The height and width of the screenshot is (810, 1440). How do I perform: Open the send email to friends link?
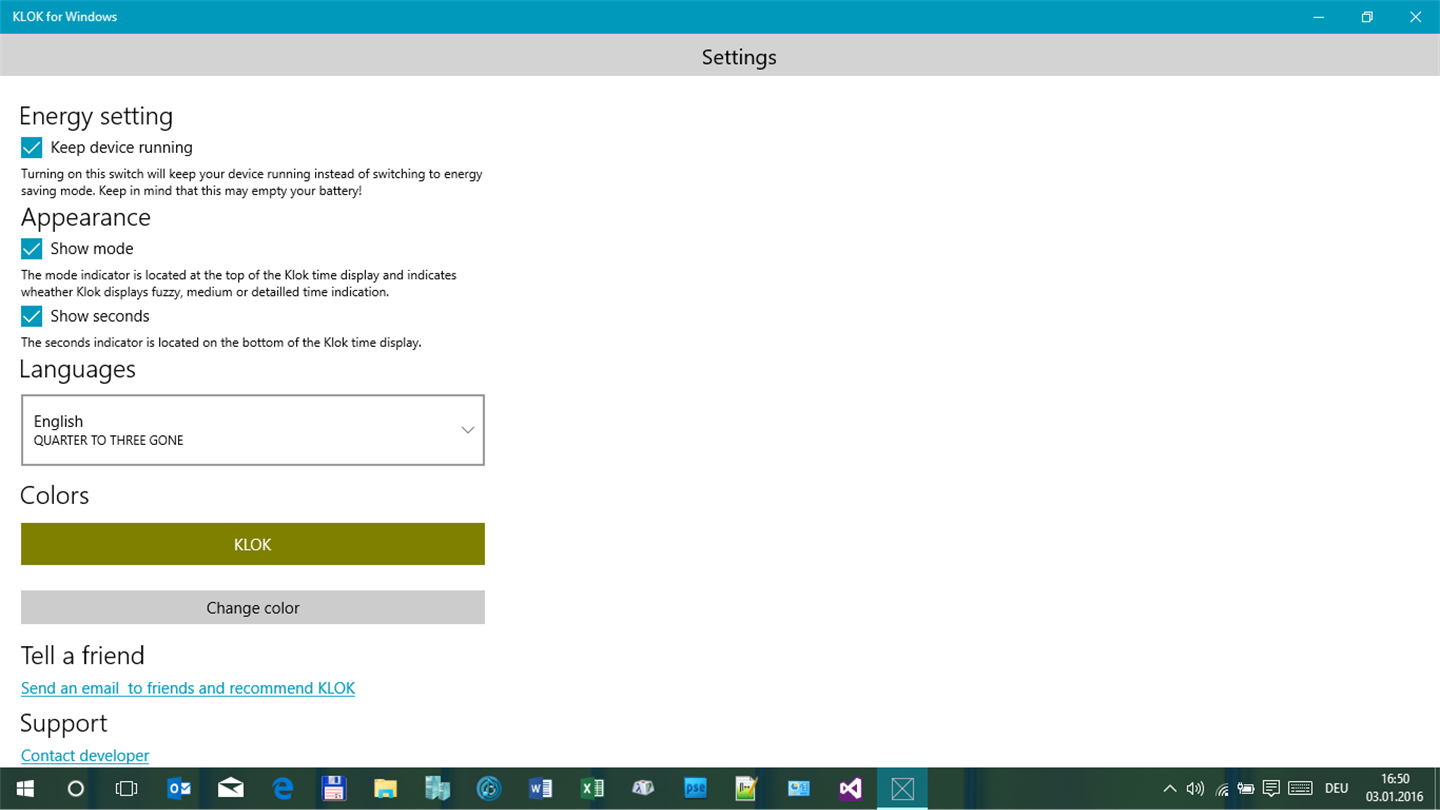tap(188, 688)
